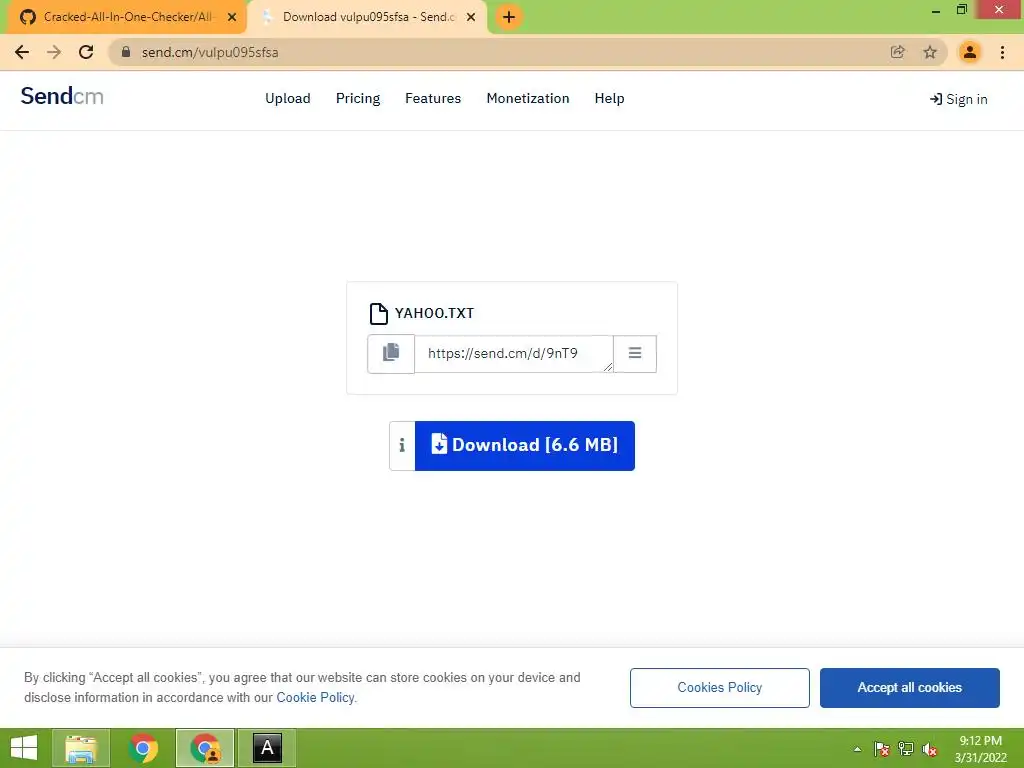Open the black A application in taskbar
Viewport: 1024px width, 768px height.
click(267, 748)
